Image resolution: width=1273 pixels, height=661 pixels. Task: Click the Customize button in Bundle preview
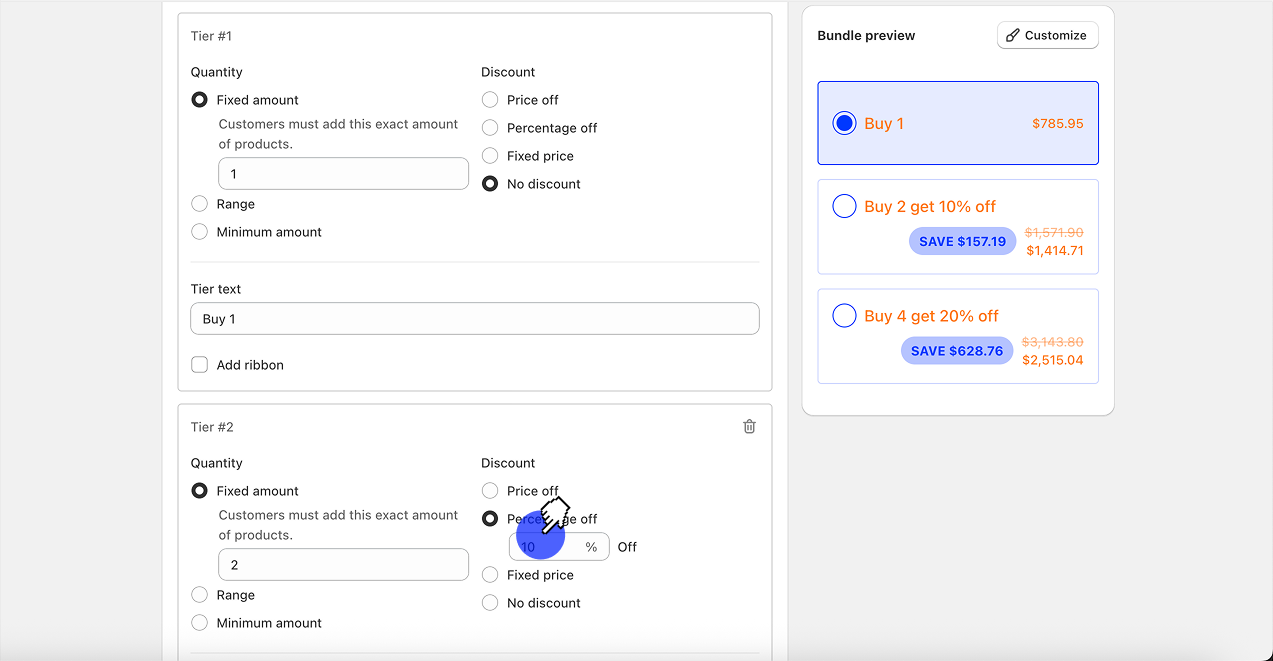point(1047,35)
